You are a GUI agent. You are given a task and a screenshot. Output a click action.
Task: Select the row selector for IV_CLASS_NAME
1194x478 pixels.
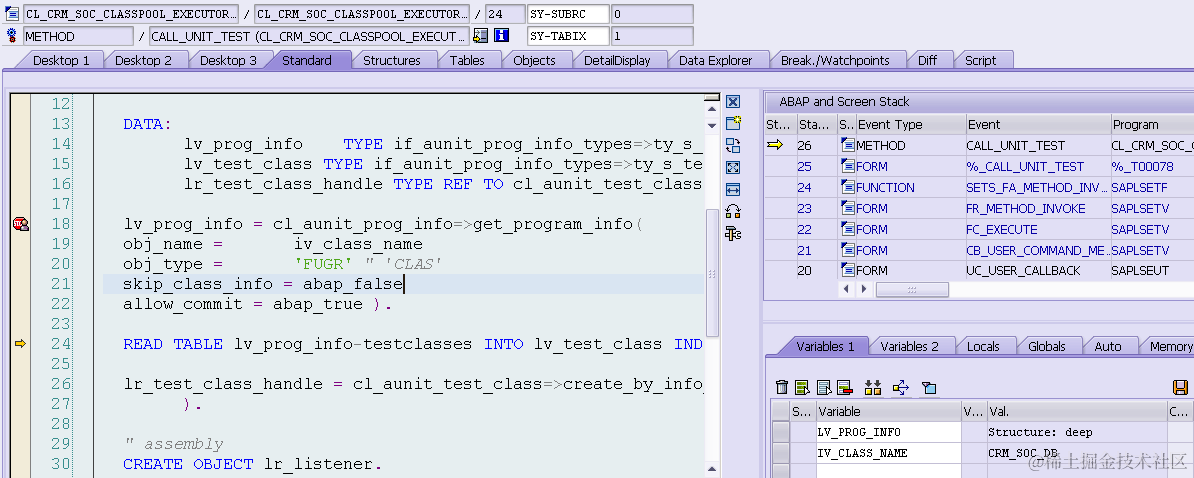pos(781,453)
